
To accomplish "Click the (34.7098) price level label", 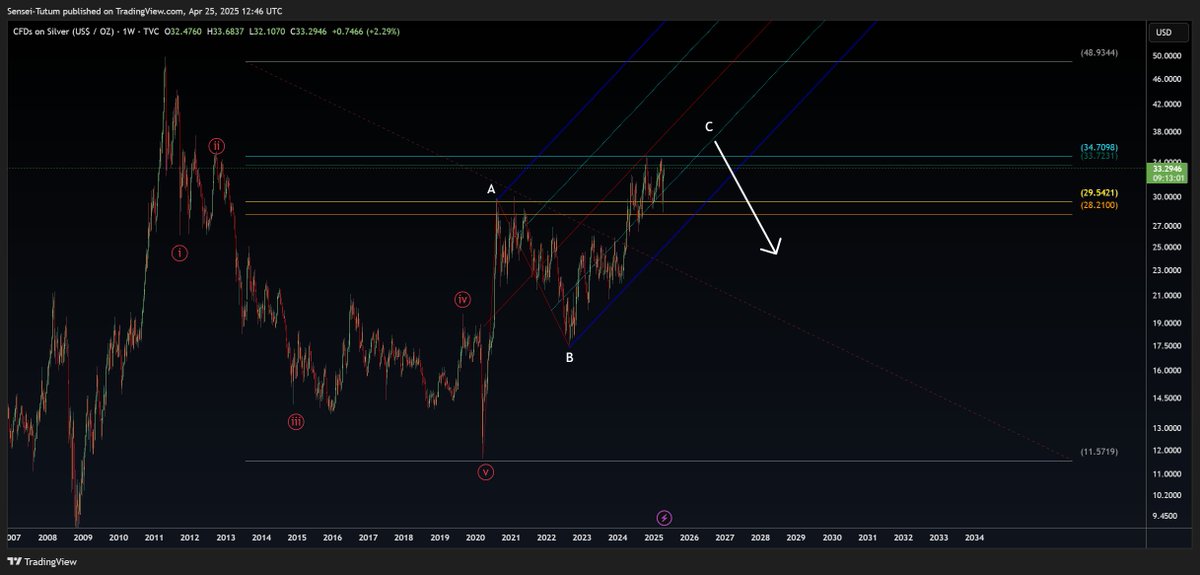I will [1098, 147].
